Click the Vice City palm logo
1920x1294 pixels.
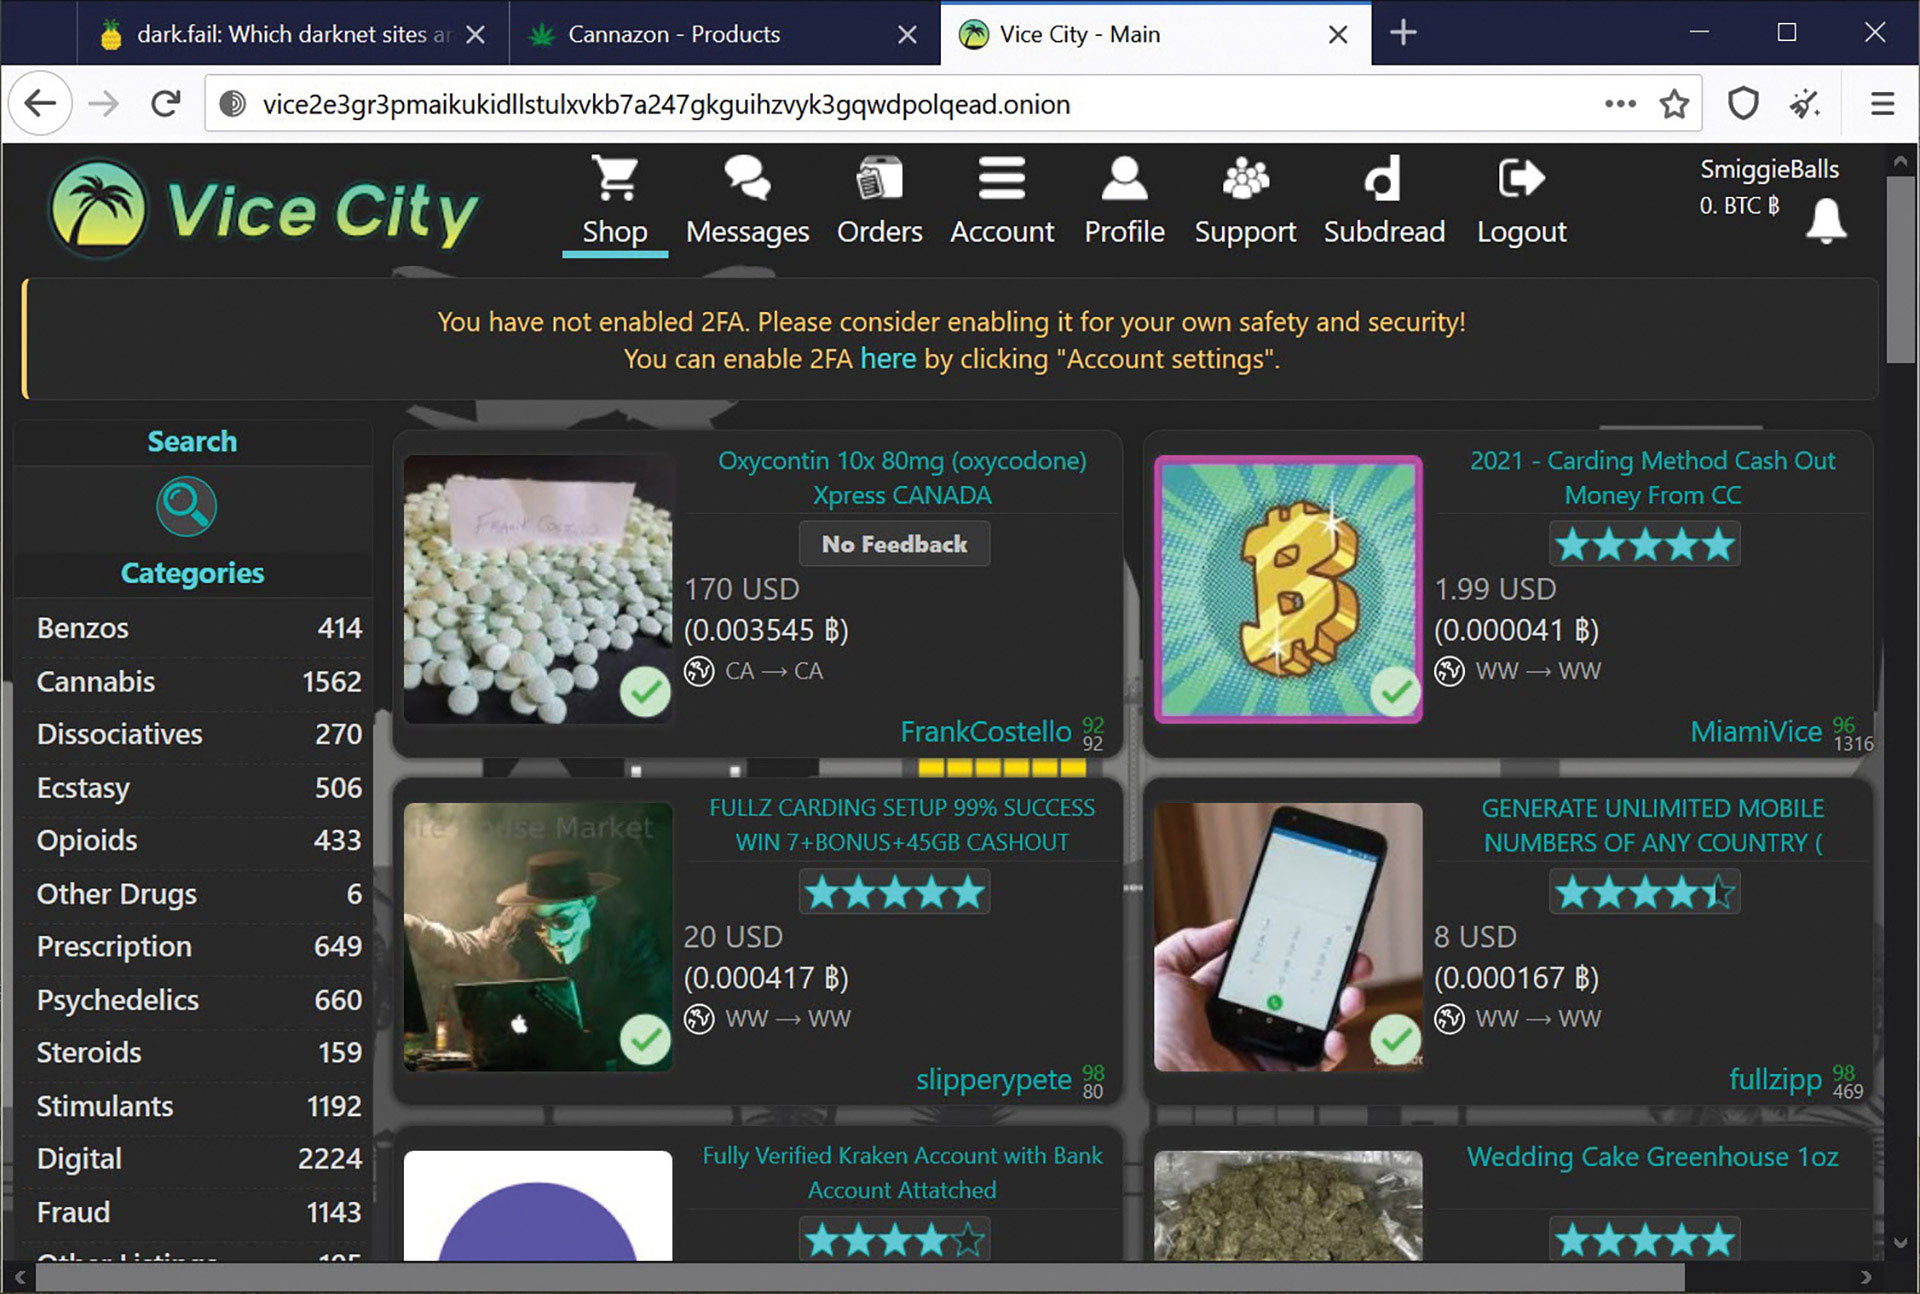99,207
